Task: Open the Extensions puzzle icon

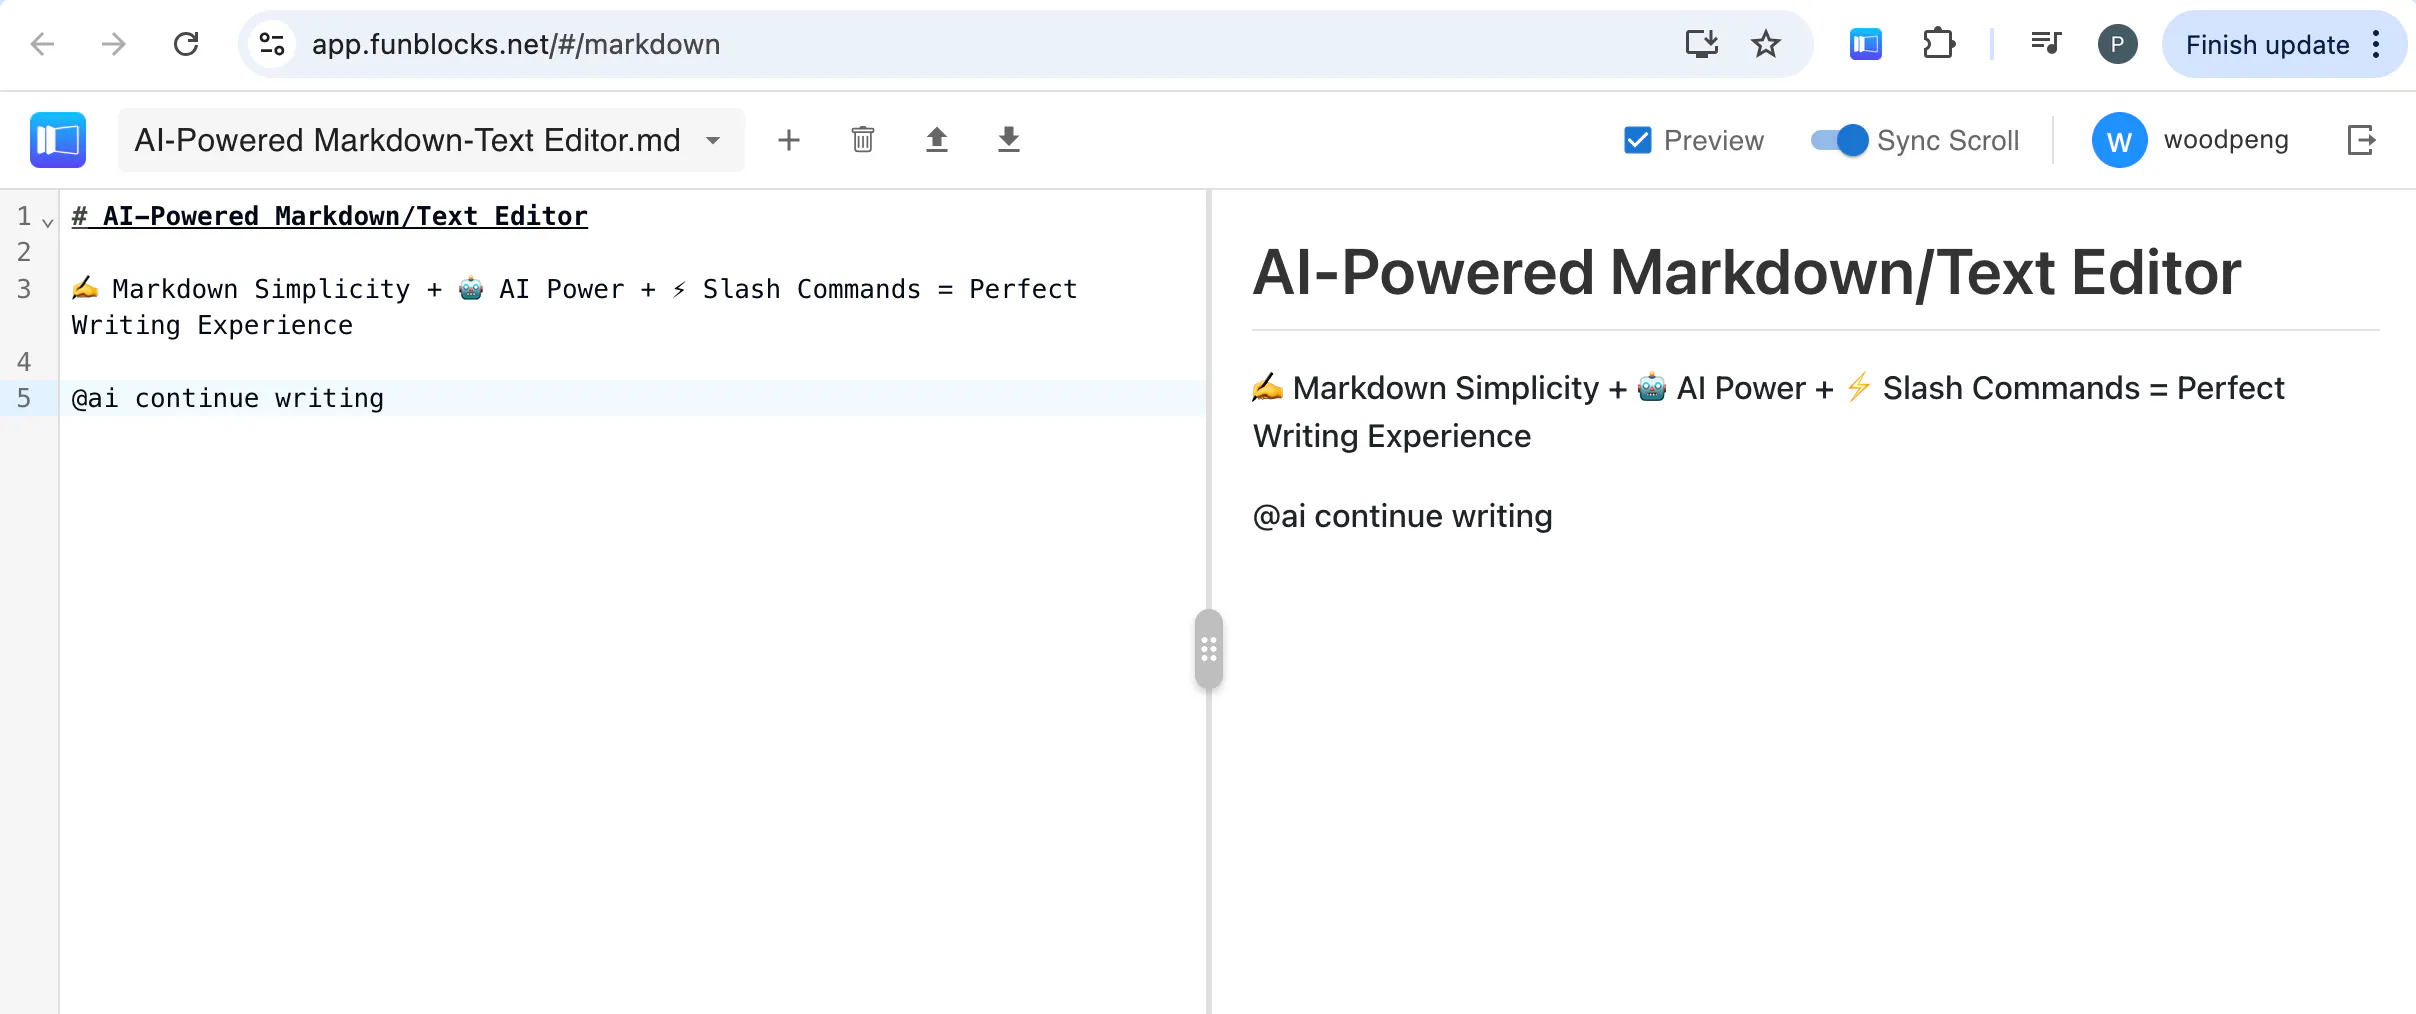Action: coord(1938,44)
